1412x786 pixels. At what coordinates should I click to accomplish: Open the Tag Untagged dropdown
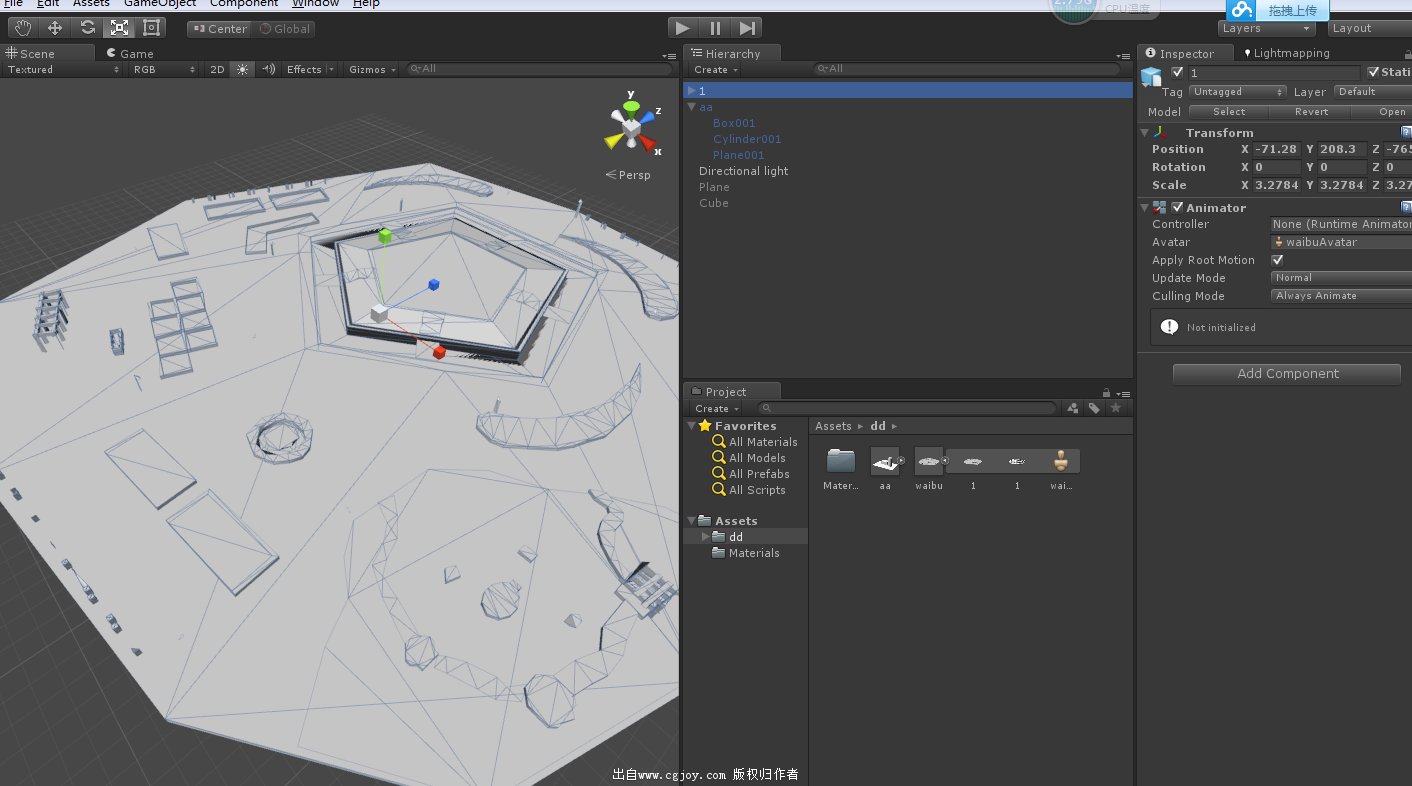1237,92
